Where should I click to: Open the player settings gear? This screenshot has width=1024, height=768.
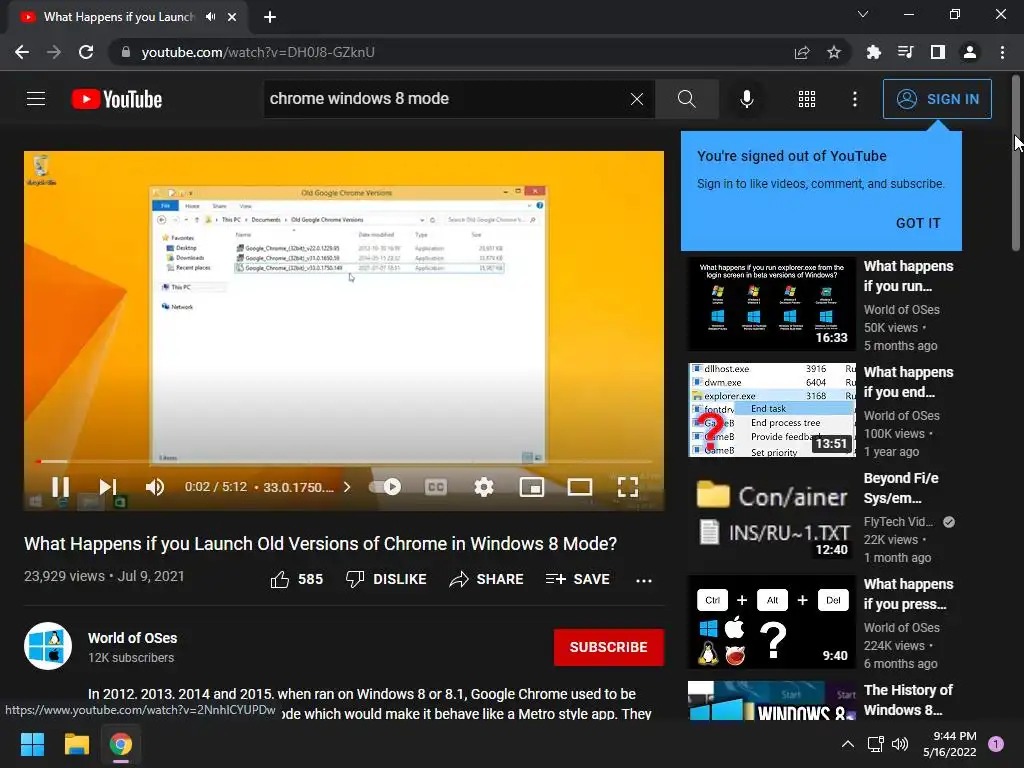483,487
